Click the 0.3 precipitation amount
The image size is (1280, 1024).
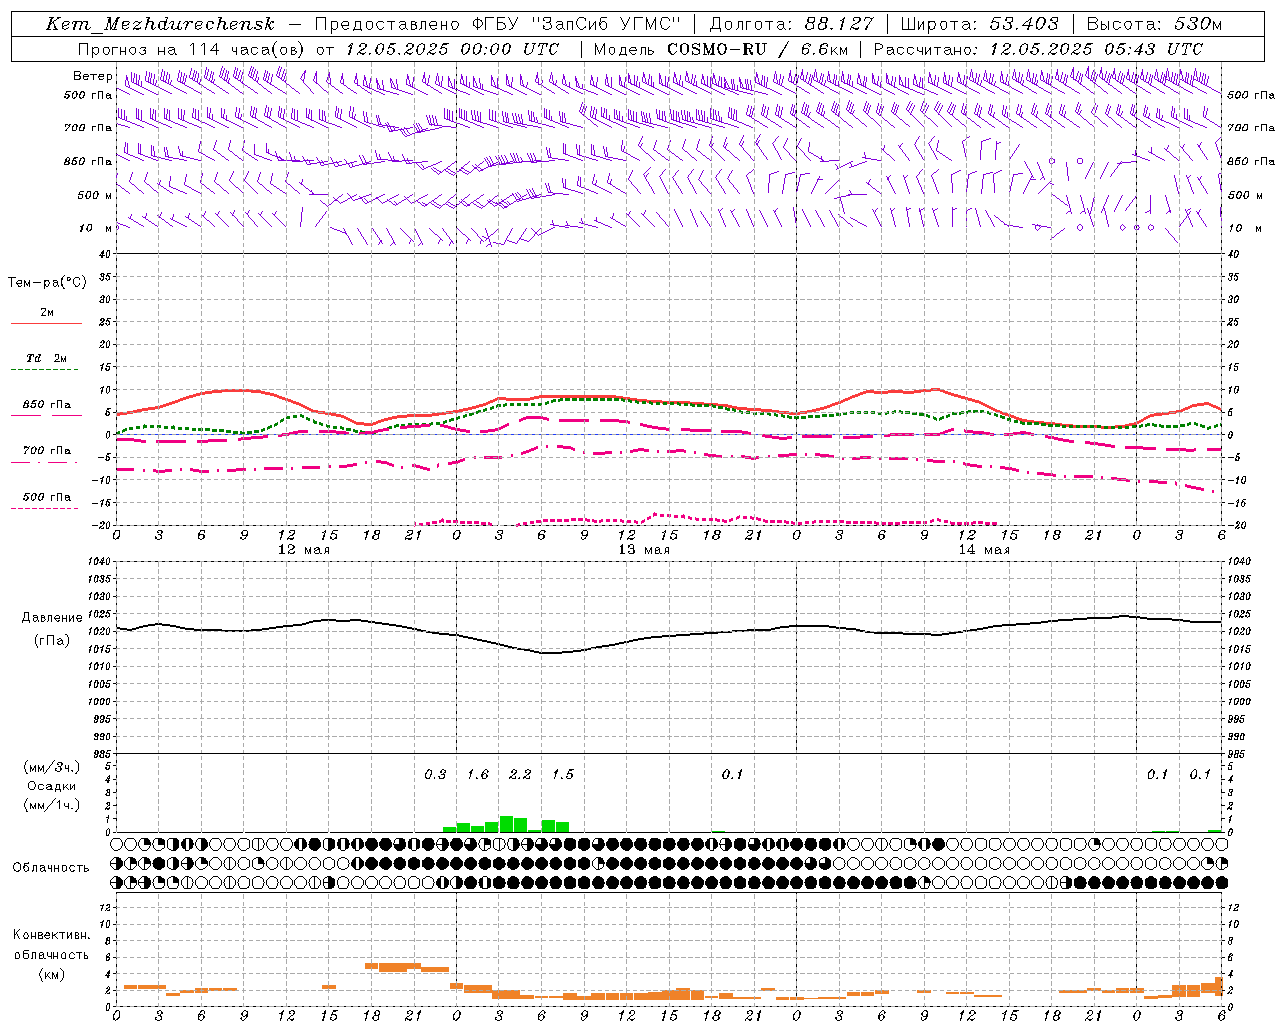(x=435, y=774)
